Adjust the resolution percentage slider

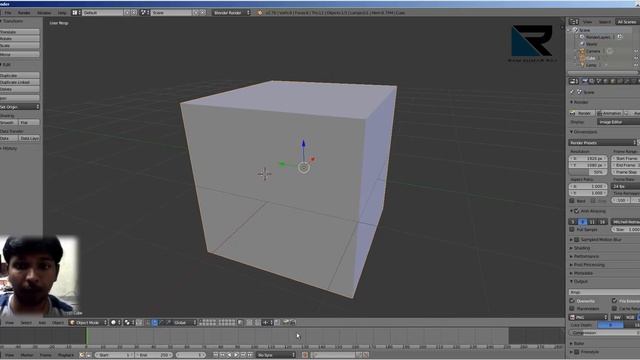588,172
